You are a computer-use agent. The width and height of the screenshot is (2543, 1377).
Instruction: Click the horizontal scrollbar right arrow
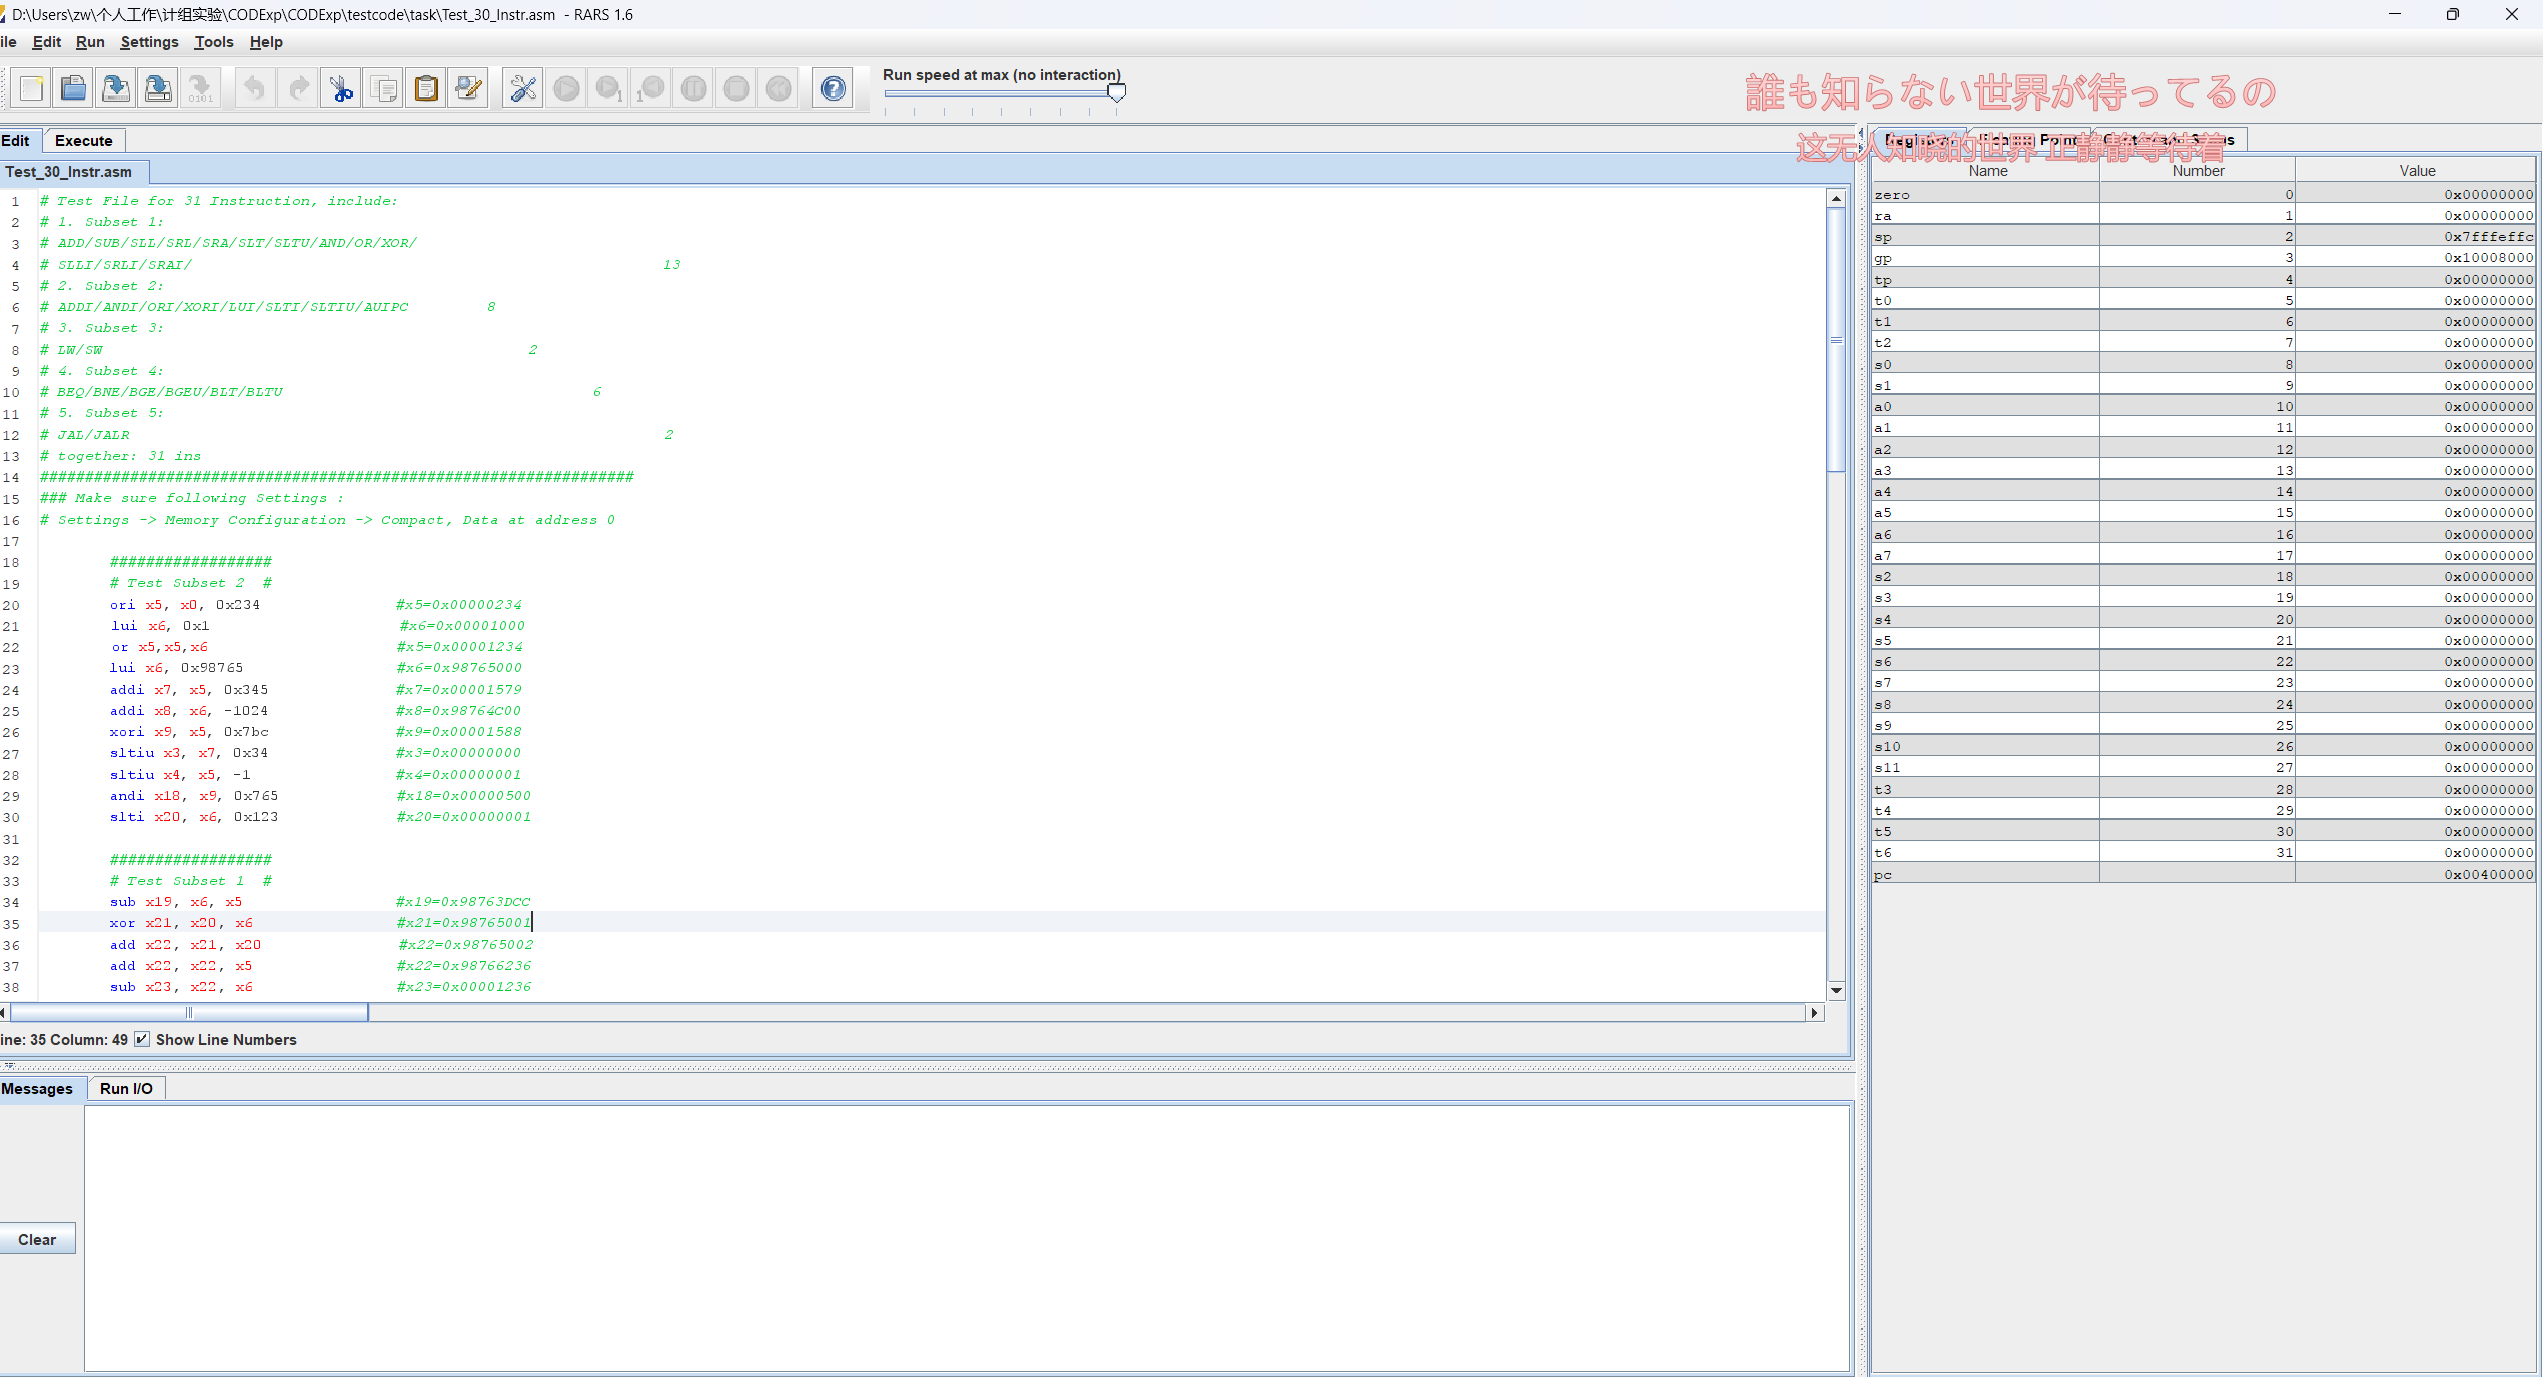tap(1814, 1013)
